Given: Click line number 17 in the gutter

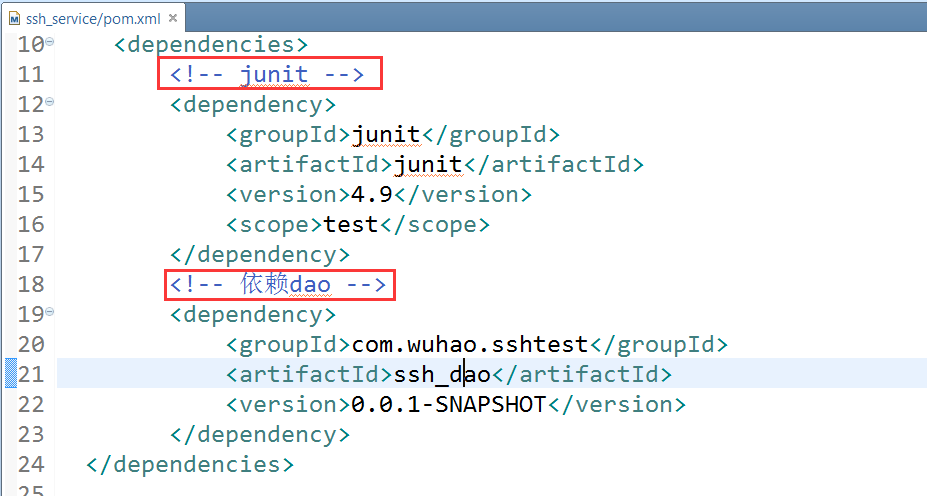Looking at the screenshot, I should click(31, 254).
